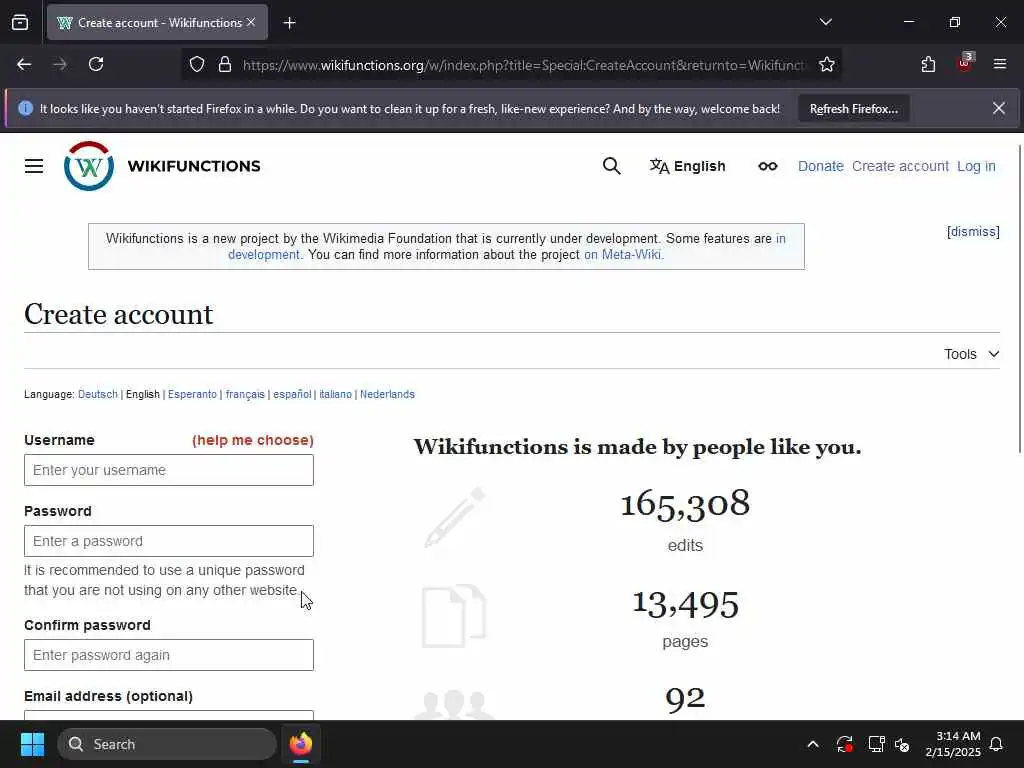The image size is (1024, 768).
Task: Open the Firefox extensions puzzle icon
Action: point(928,64)
